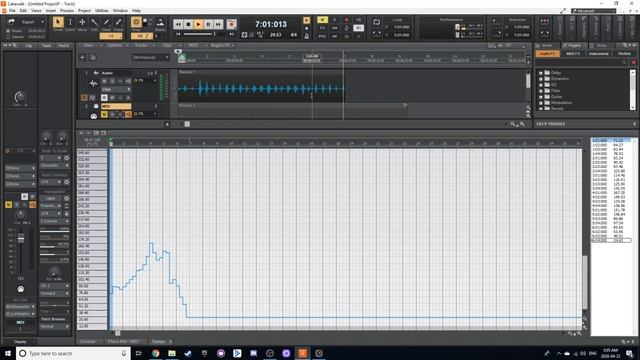Select the Smart tool
The width and height of the screenshot is (640, 360).
click(58, 22)
